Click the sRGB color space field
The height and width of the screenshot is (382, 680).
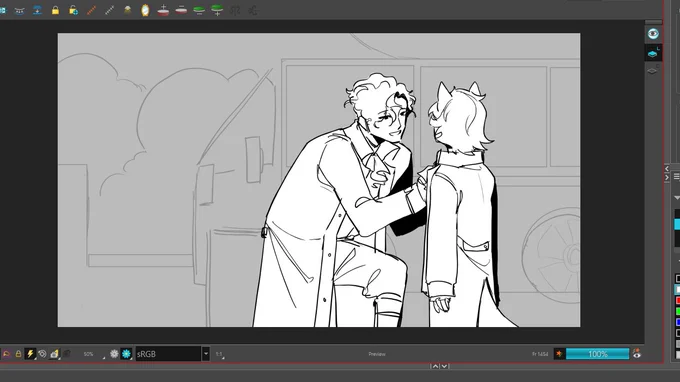click(168, 354)
